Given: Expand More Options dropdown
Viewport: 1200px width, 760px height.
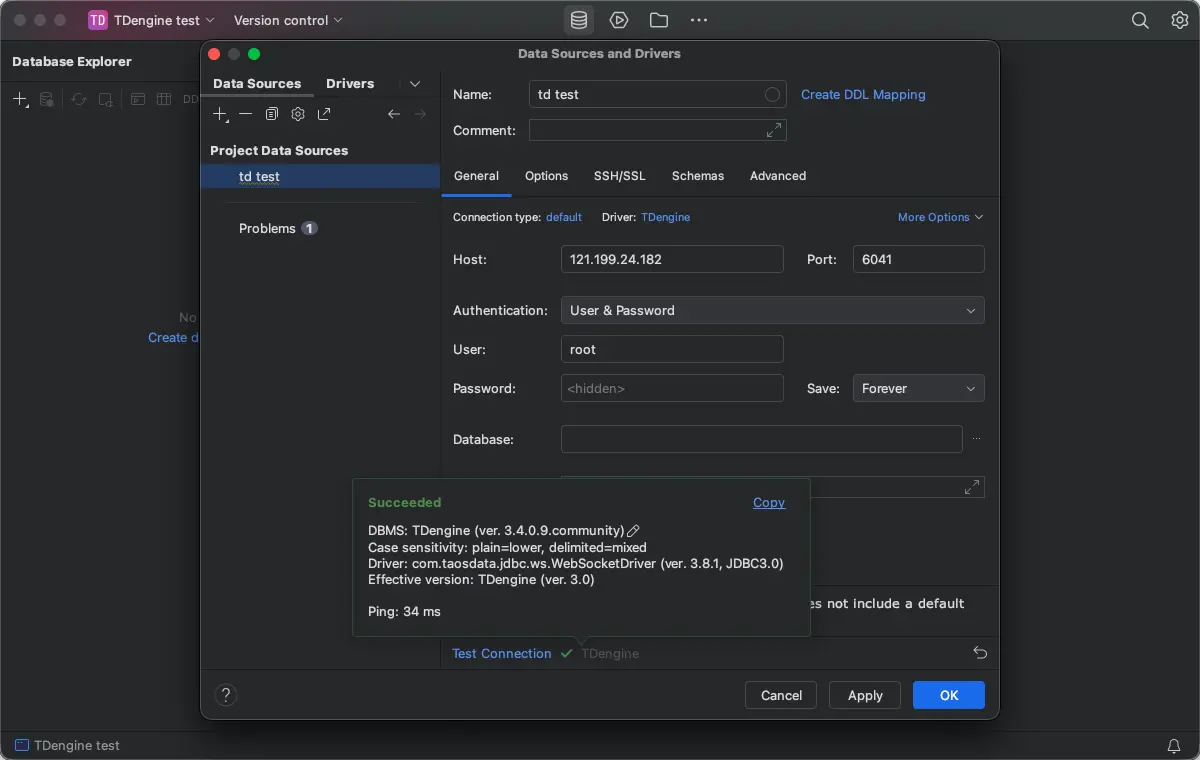Looking at the screenshot, I should pyautogui.click(x=940, y=217).
